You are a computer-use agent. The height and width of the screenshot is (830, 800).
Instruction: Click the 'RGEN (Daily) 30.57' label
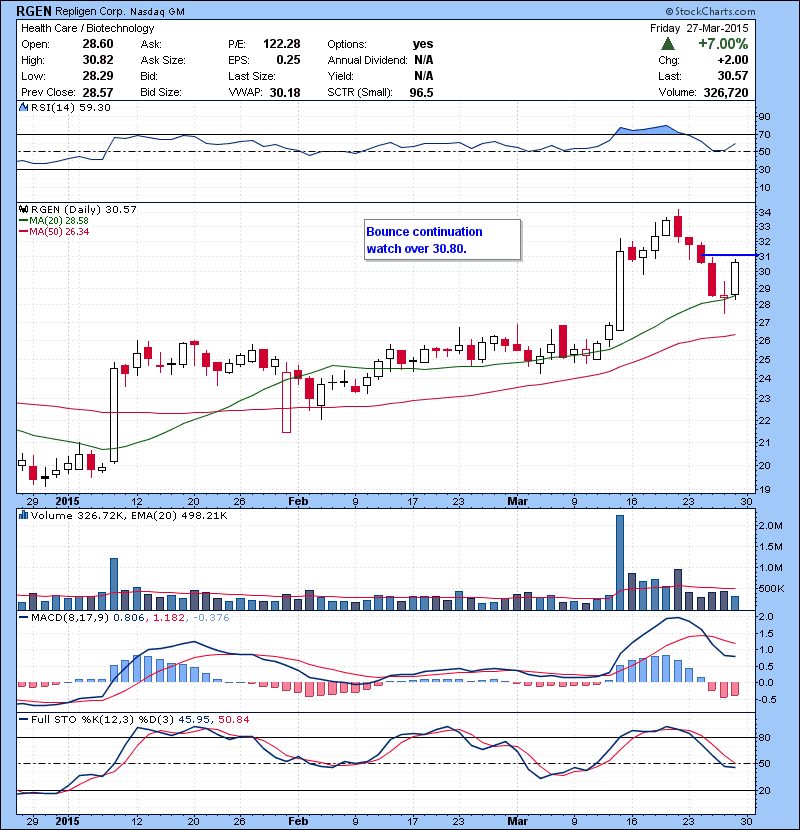[84, 209]
